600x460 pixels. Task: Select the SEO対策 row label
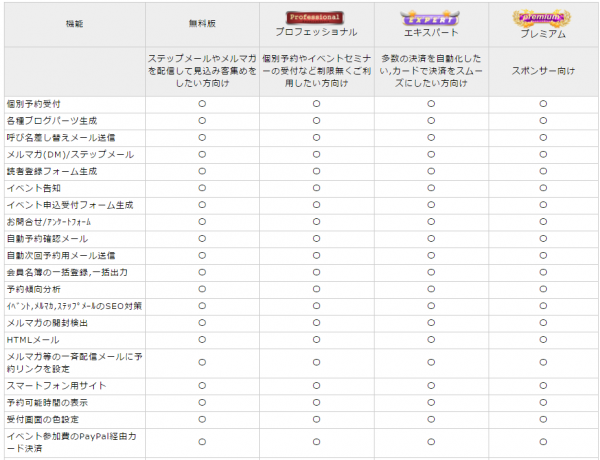click(74, 306)
